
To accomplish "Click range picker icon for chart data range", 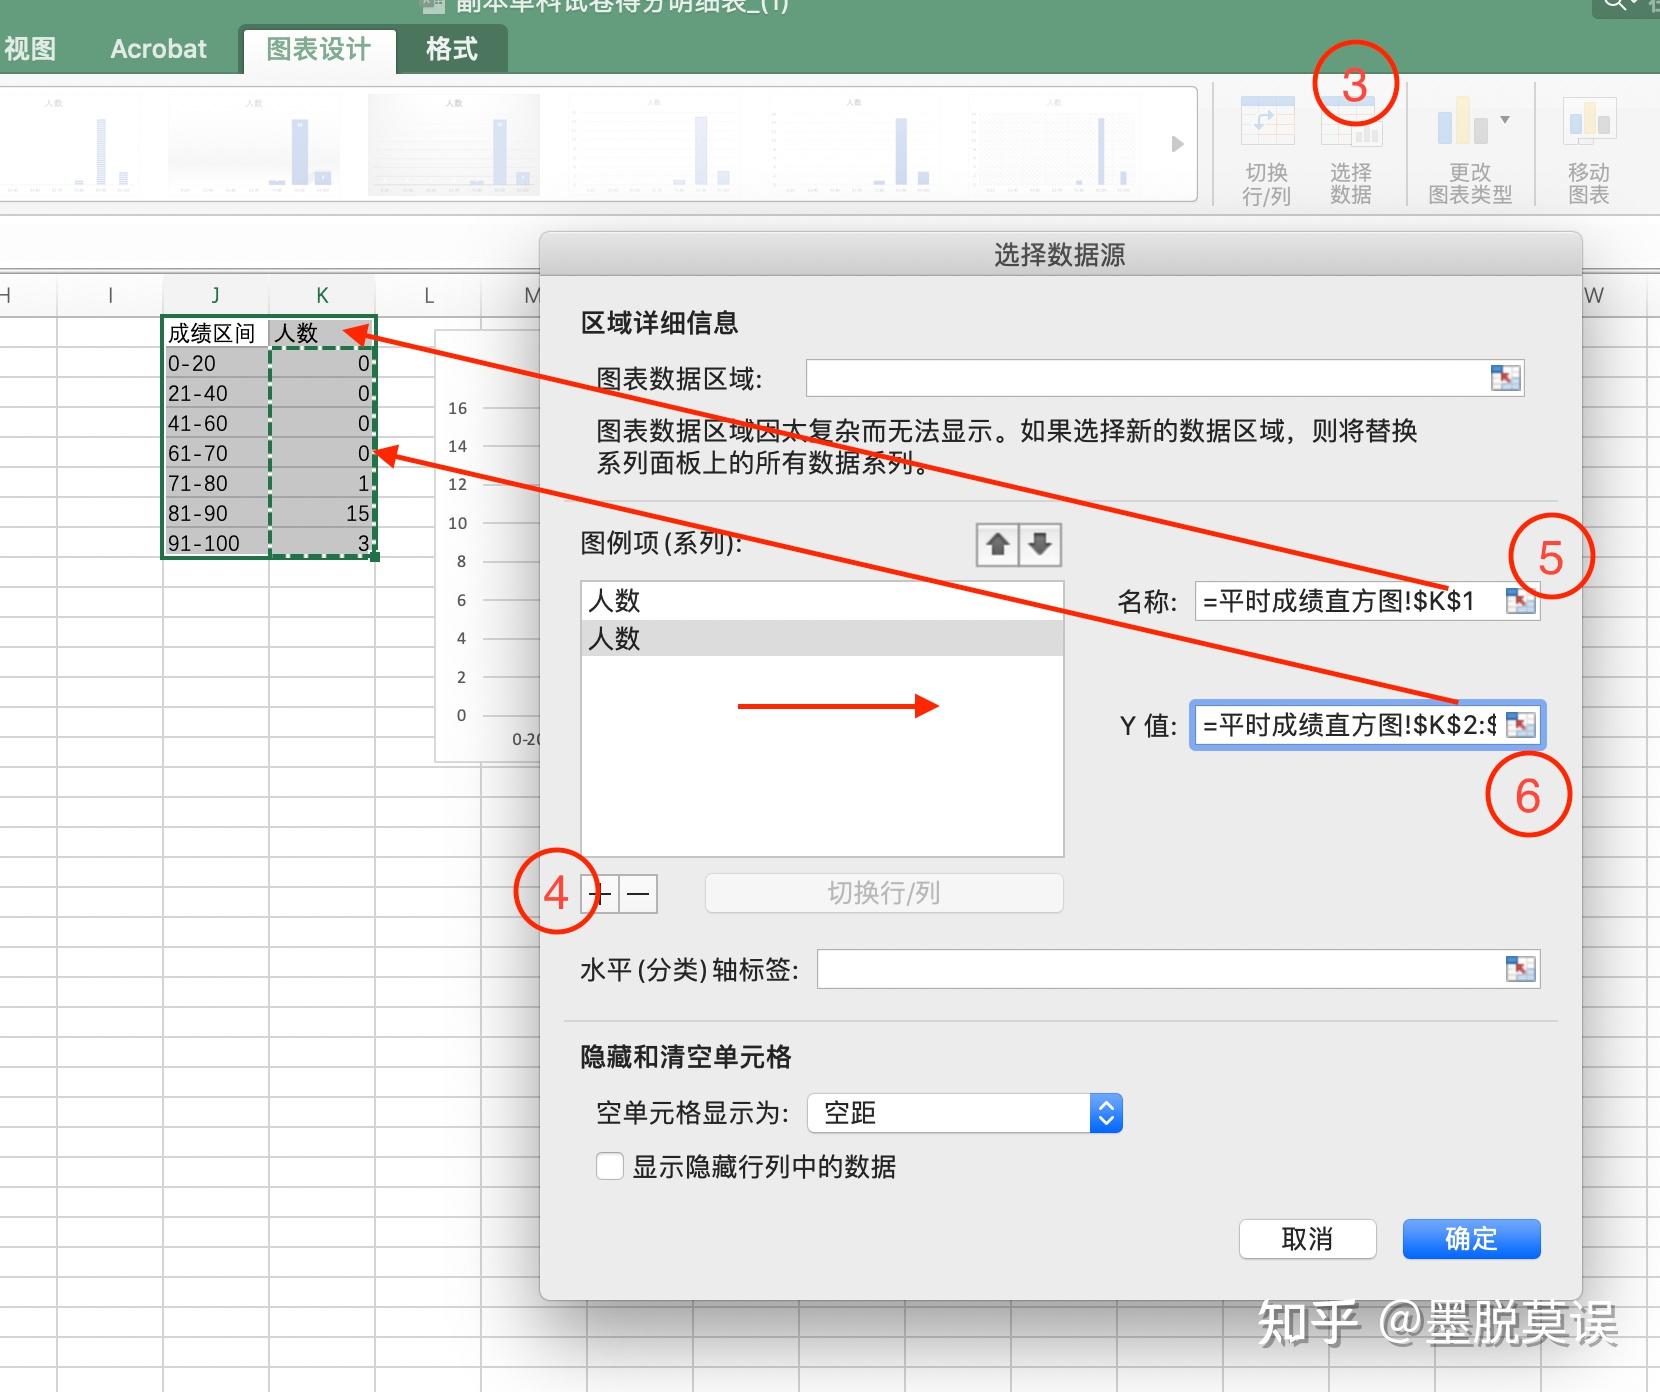I will (x=1505, y=378).
